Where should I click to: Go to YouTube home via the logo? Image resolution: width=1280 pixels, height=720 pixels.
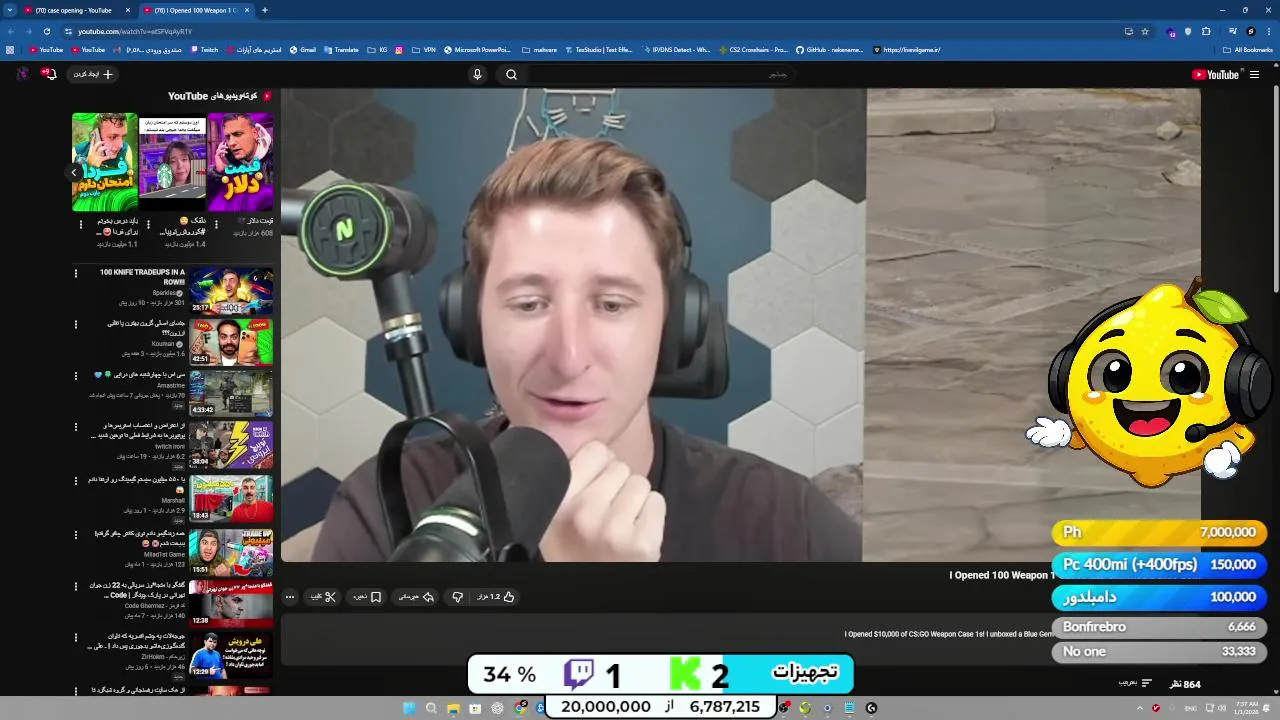(x=1215, y=74)
